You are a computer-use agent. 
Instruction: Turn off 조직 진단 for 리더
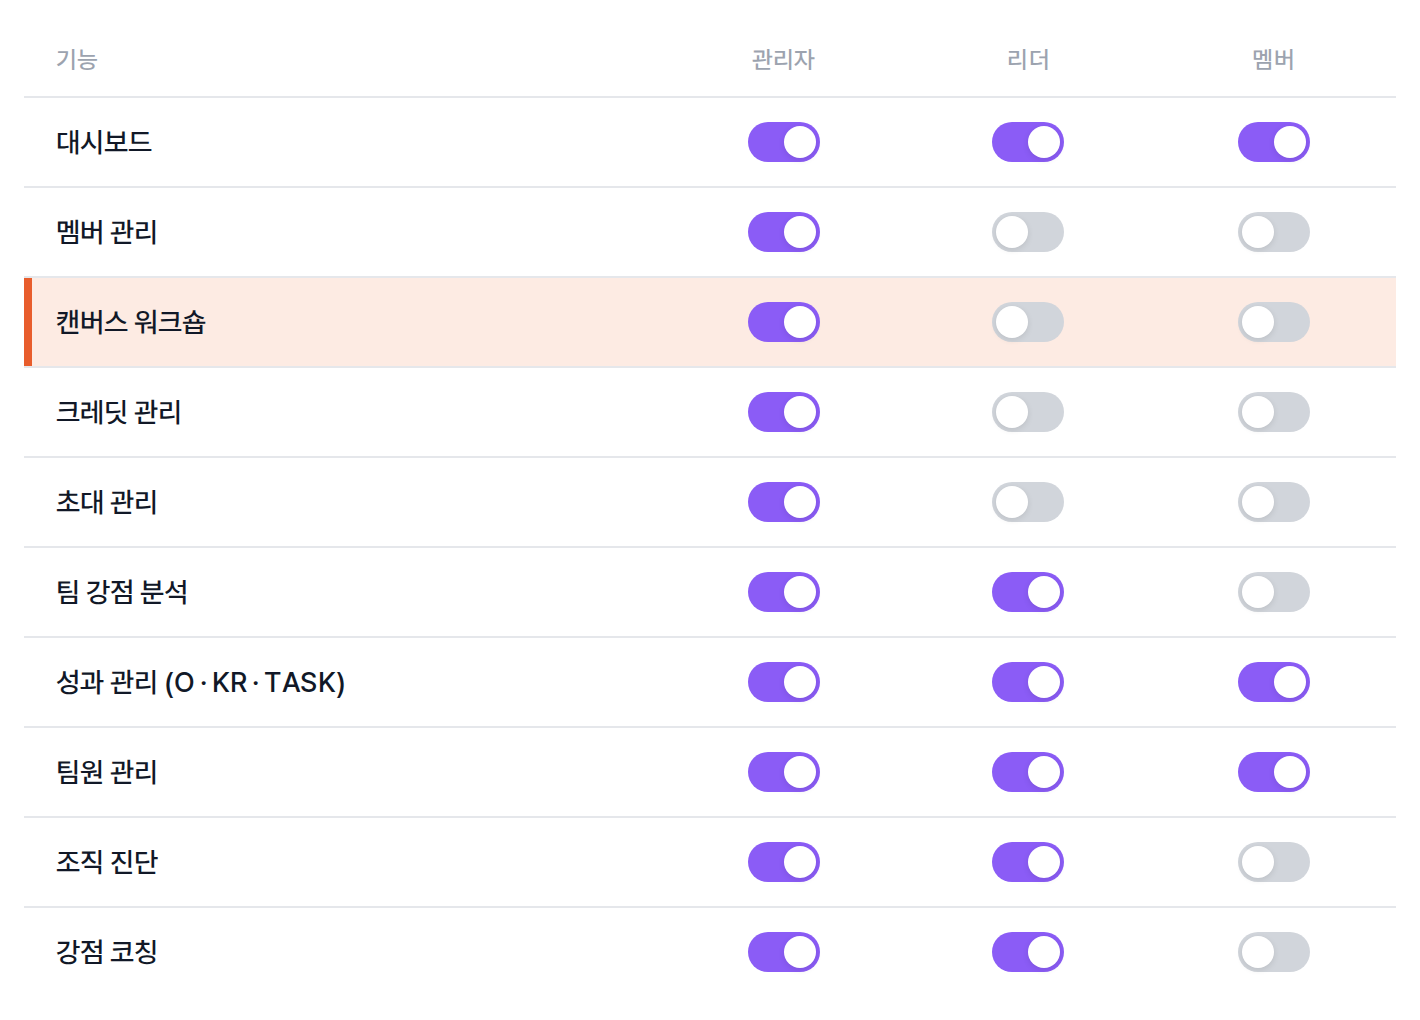click(1028, 862)
